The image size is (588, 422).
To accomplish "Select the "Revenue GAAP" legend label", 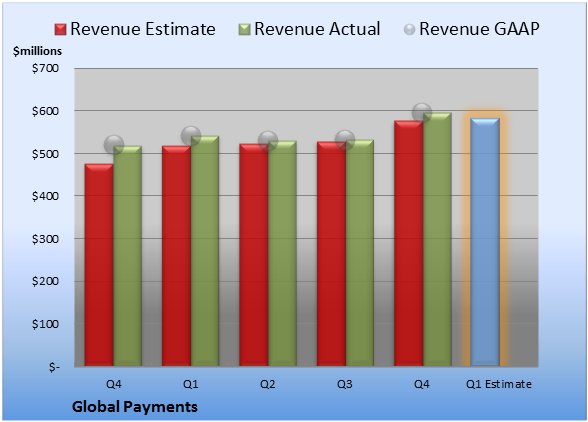I will (x=479, y=29).
